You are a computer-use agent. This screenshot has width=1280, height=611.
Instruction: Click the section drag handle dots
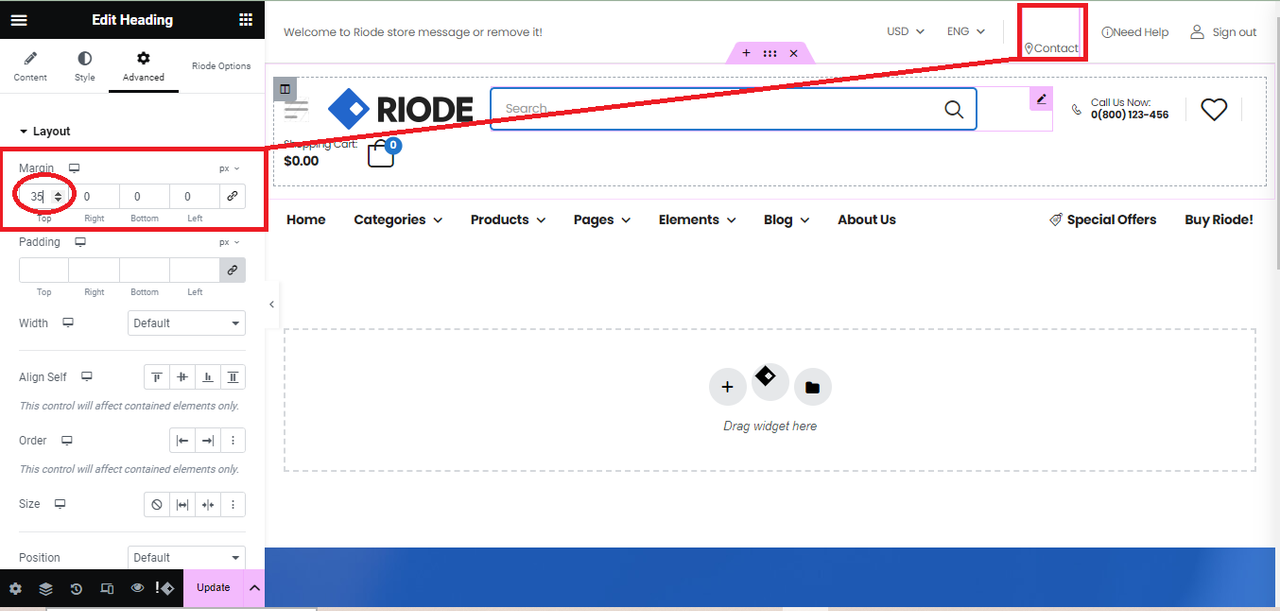pyautogui.click(x=770, y=53)
